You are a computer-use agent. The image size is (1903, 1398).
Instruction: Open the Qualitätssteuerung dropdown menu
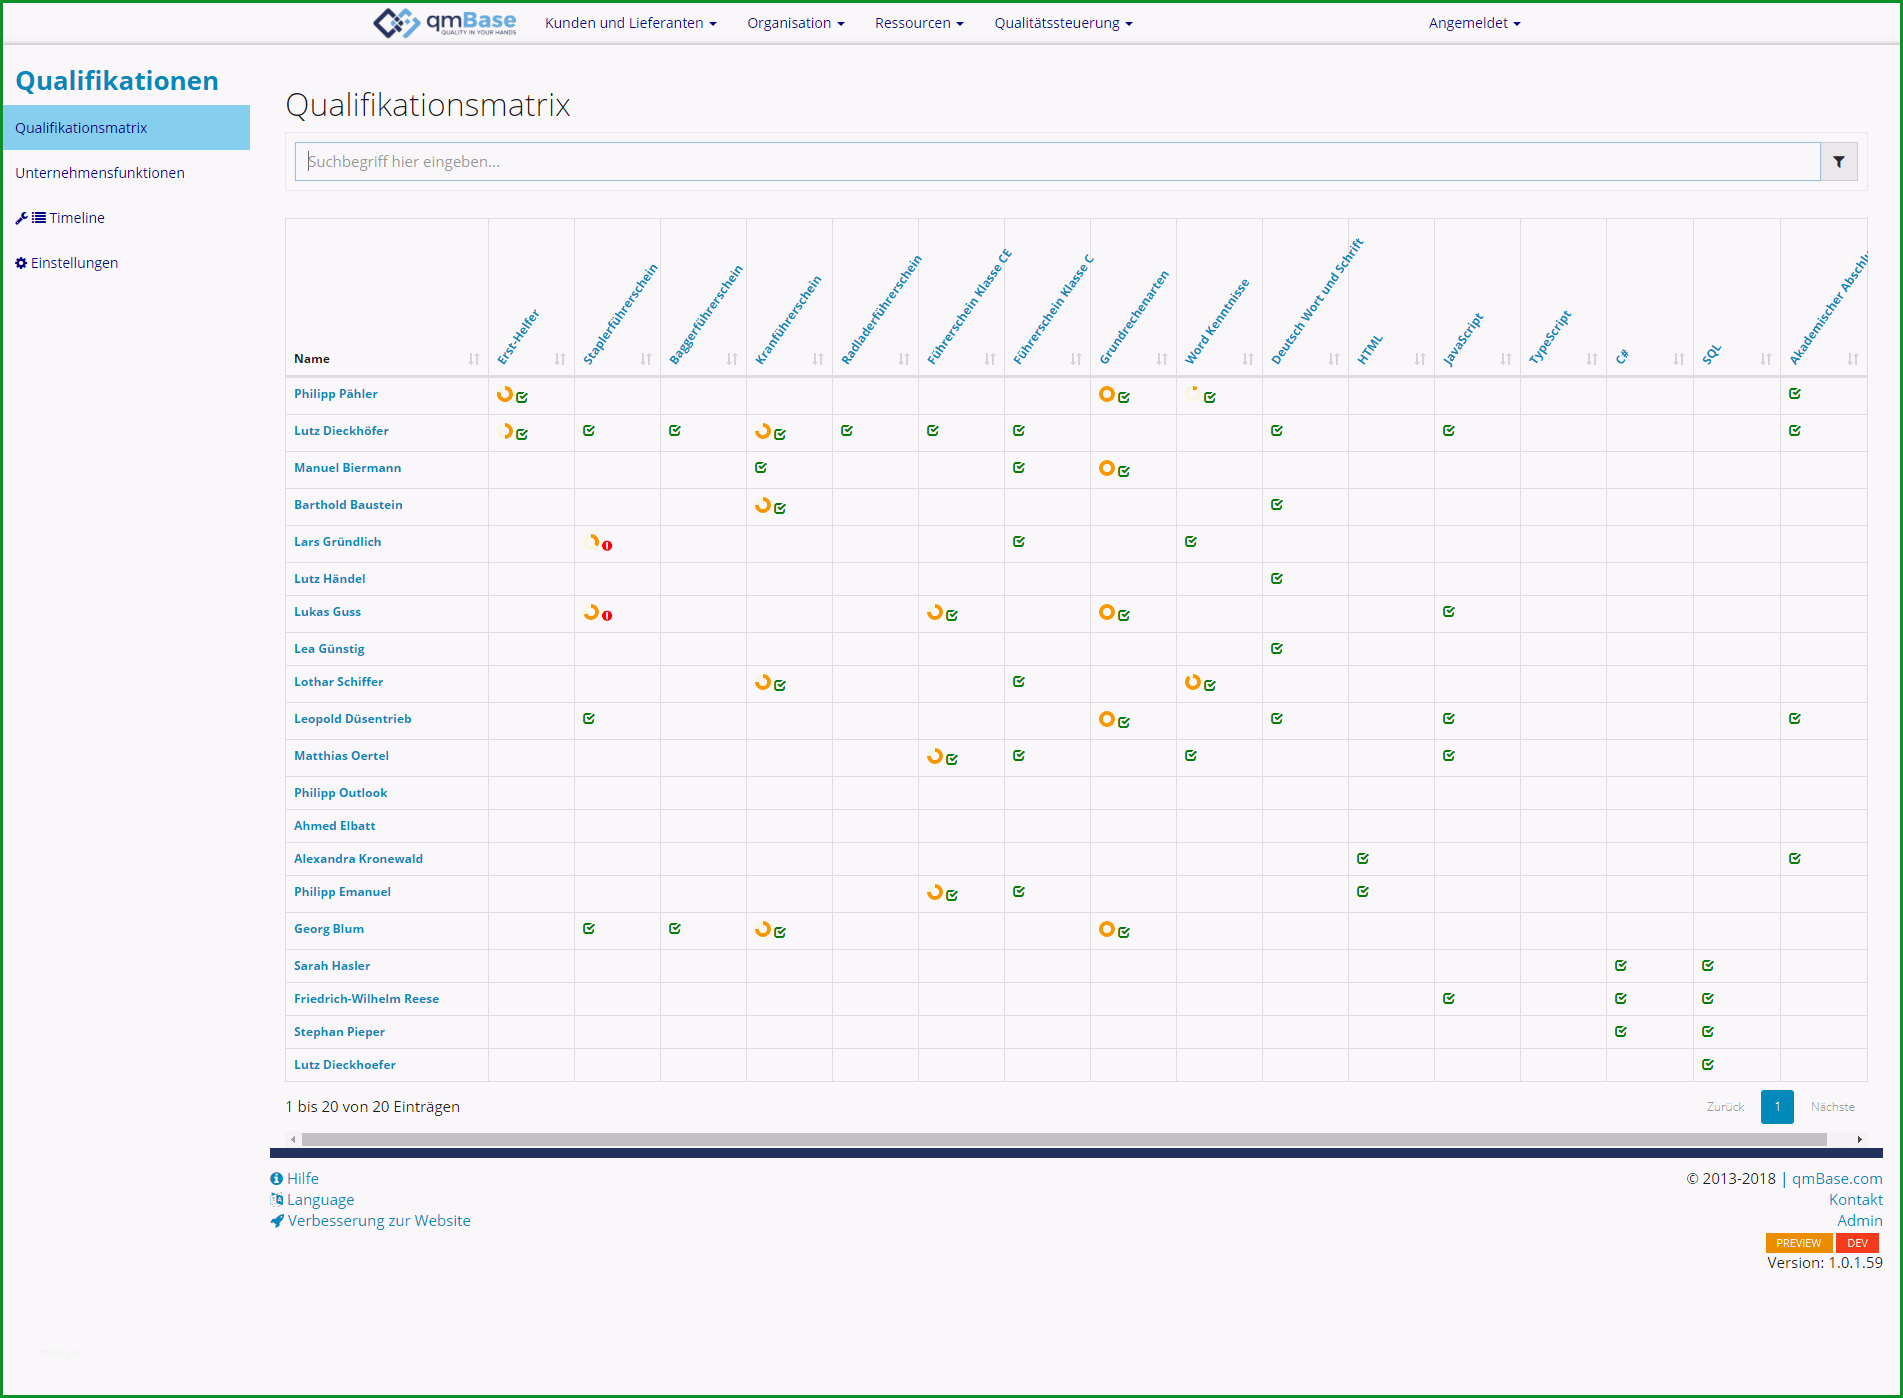click(x=1063, y=23)
